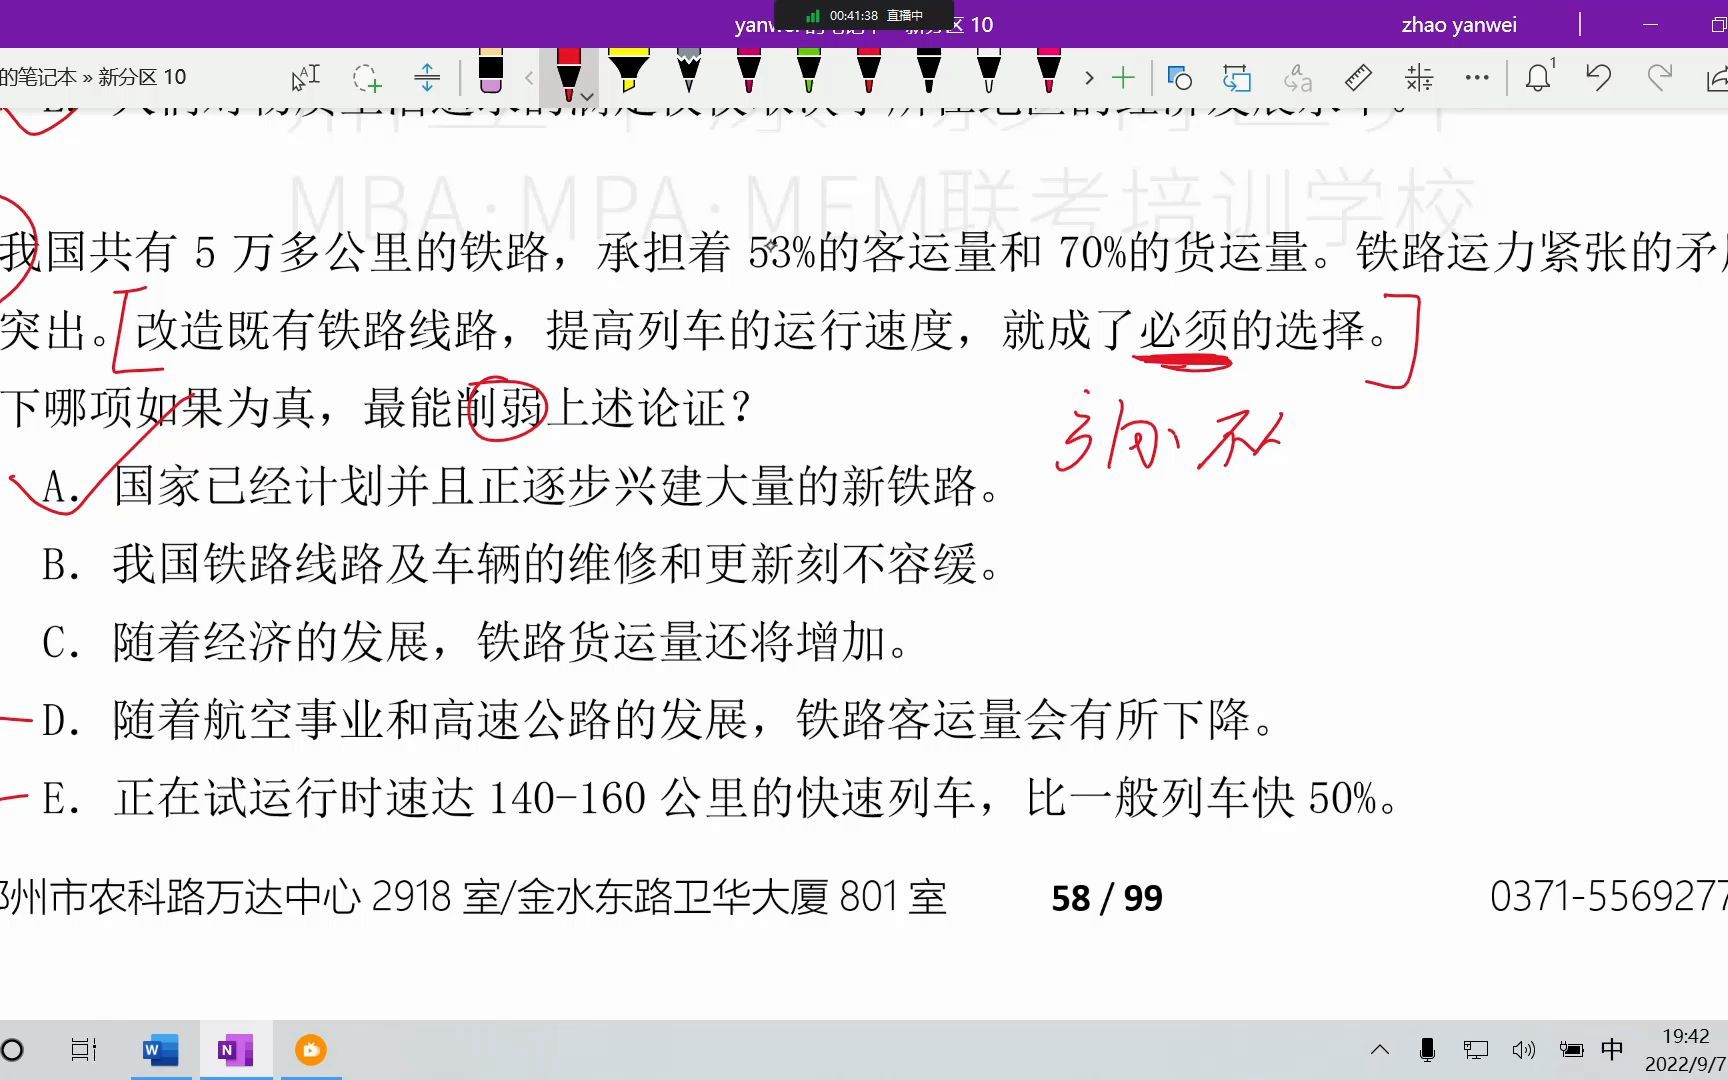Add a new pen with the plus button
This screenshot has width=1728, height=1080.
point(1123,77)
